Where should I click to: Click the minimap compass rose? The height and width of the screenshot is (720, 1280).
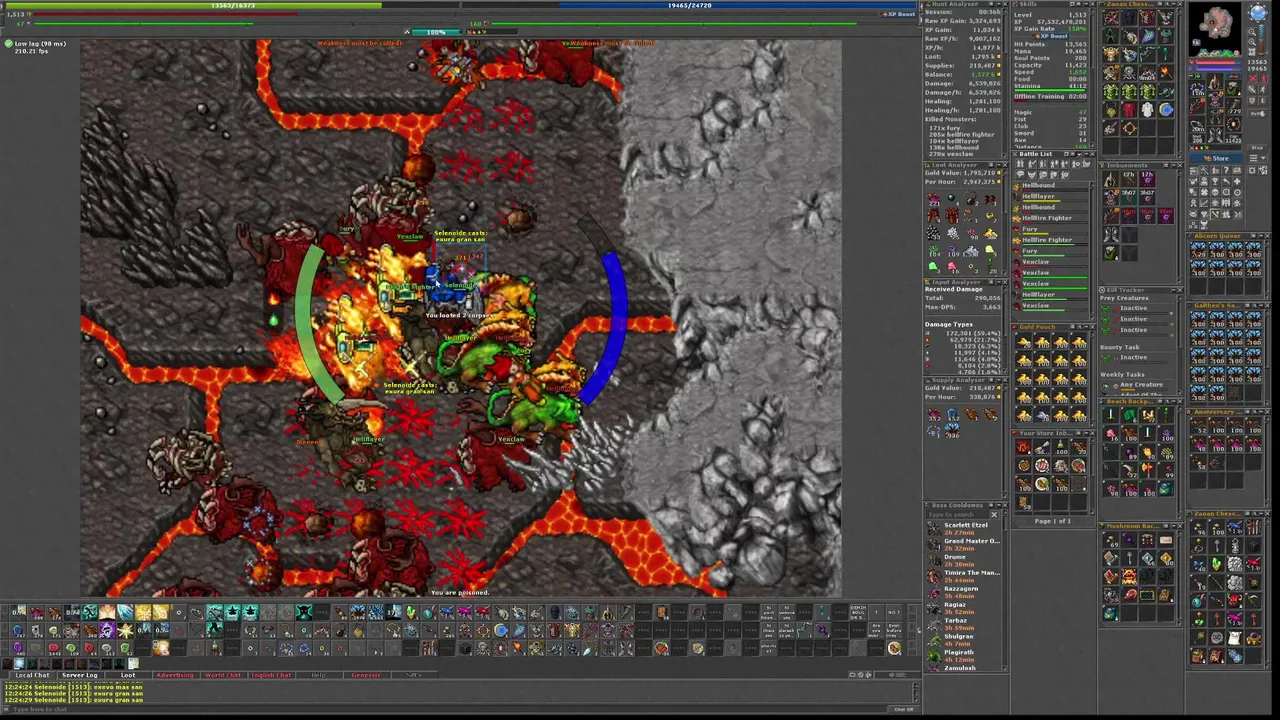coord(1258,13)
